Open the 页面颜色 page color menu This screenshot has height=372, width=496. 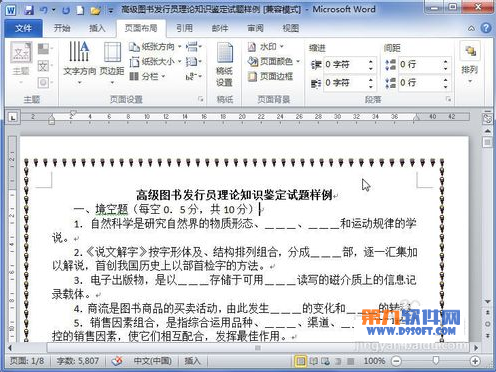point(274,61)
